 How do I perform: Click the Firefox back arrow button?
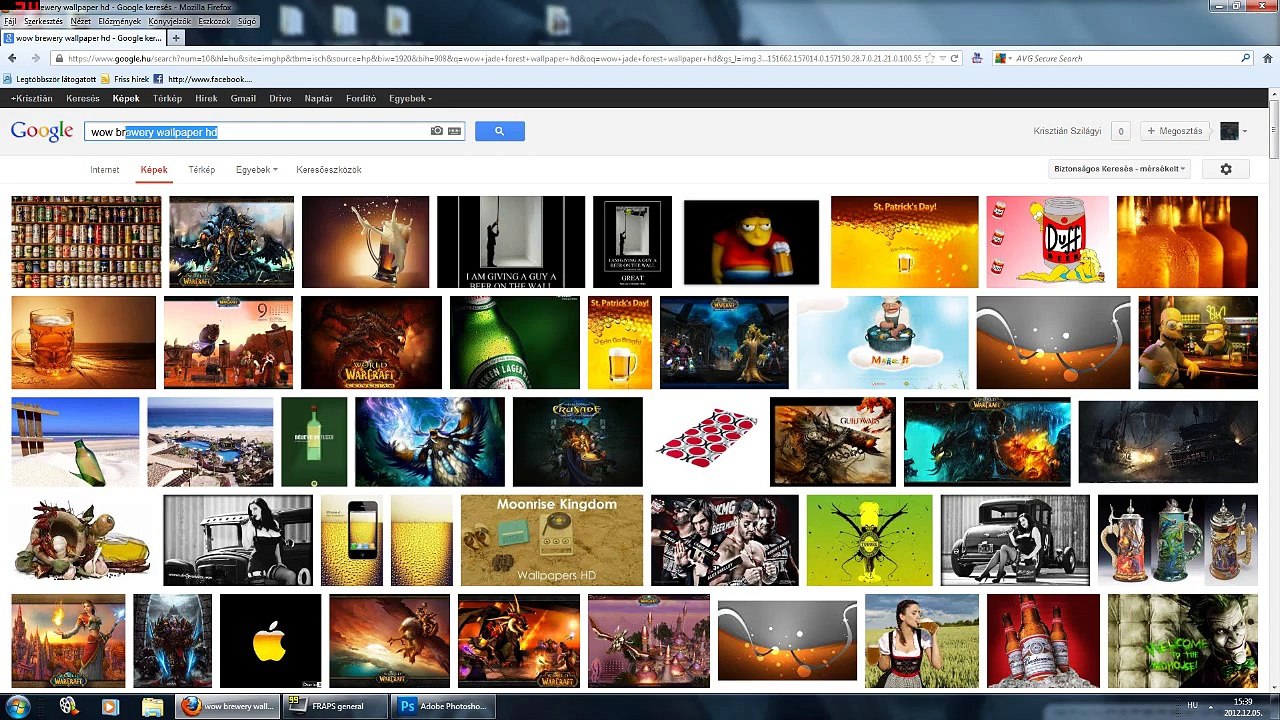pos(13,58)
